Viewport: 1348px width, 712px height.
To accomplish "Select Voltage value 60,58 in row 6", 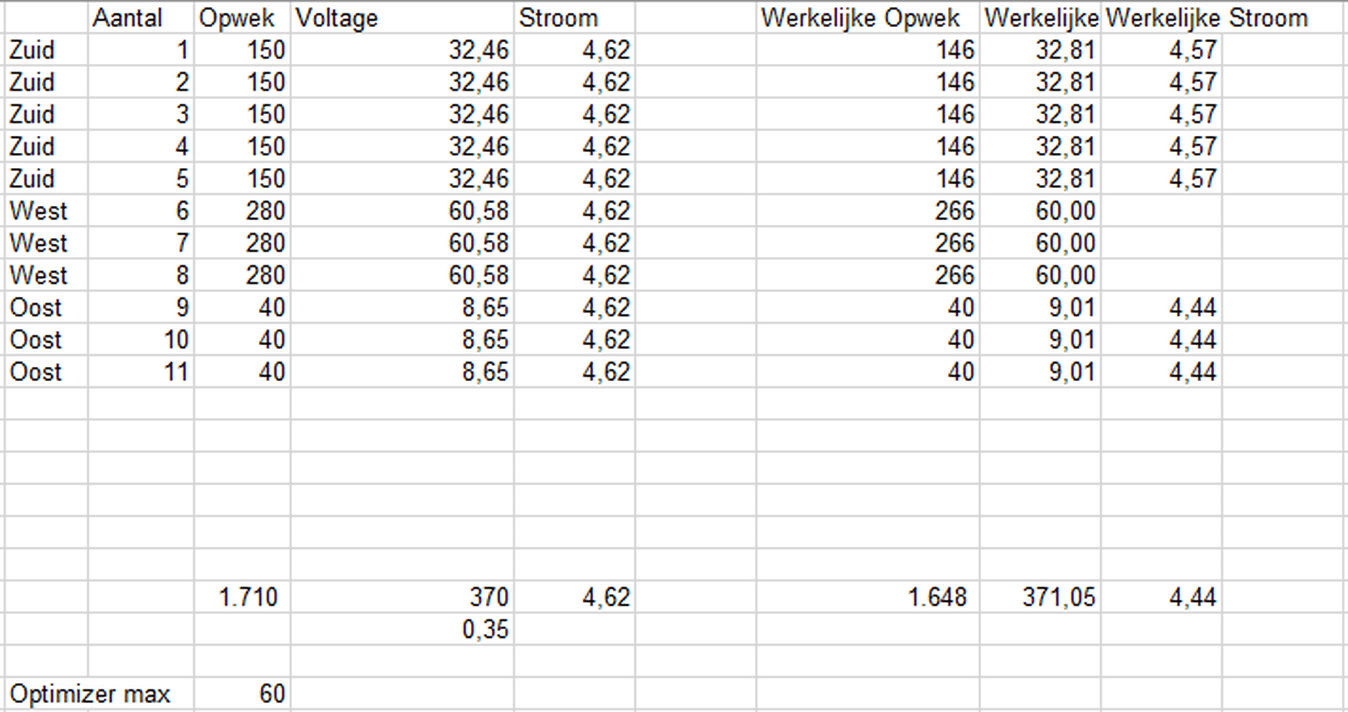I will click(x=402, y=211).
